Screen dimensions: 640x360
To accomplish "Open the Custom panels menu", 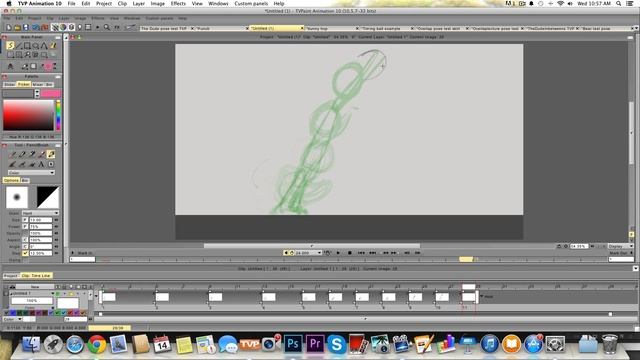I will tap(251, 3).
